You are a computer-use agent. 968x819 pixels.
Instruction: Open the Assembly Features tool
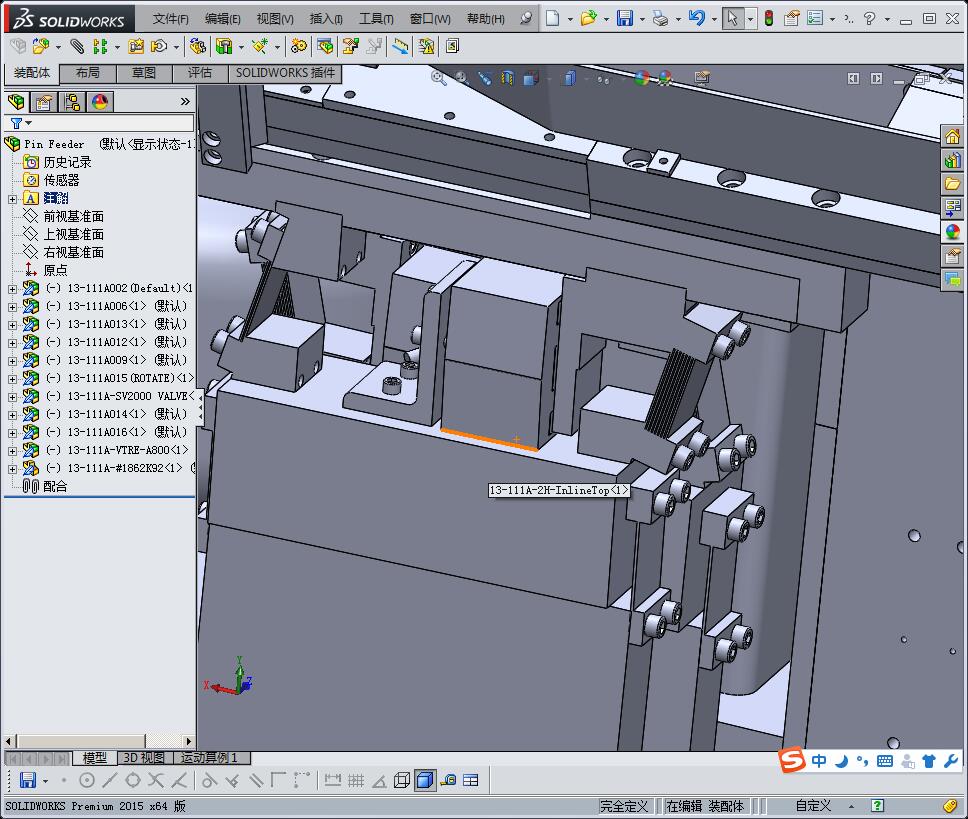223,46
